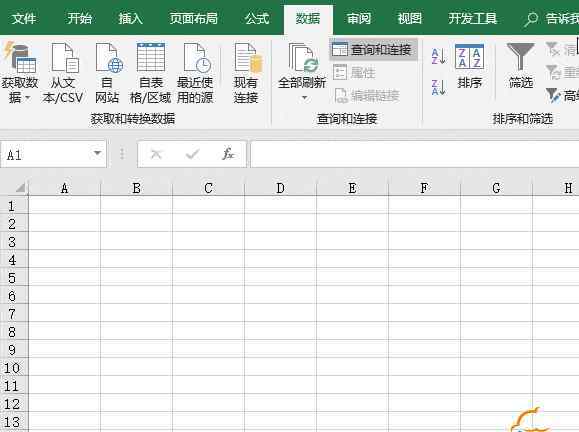Click the select-all corner triangle

[x=21, y=188]
